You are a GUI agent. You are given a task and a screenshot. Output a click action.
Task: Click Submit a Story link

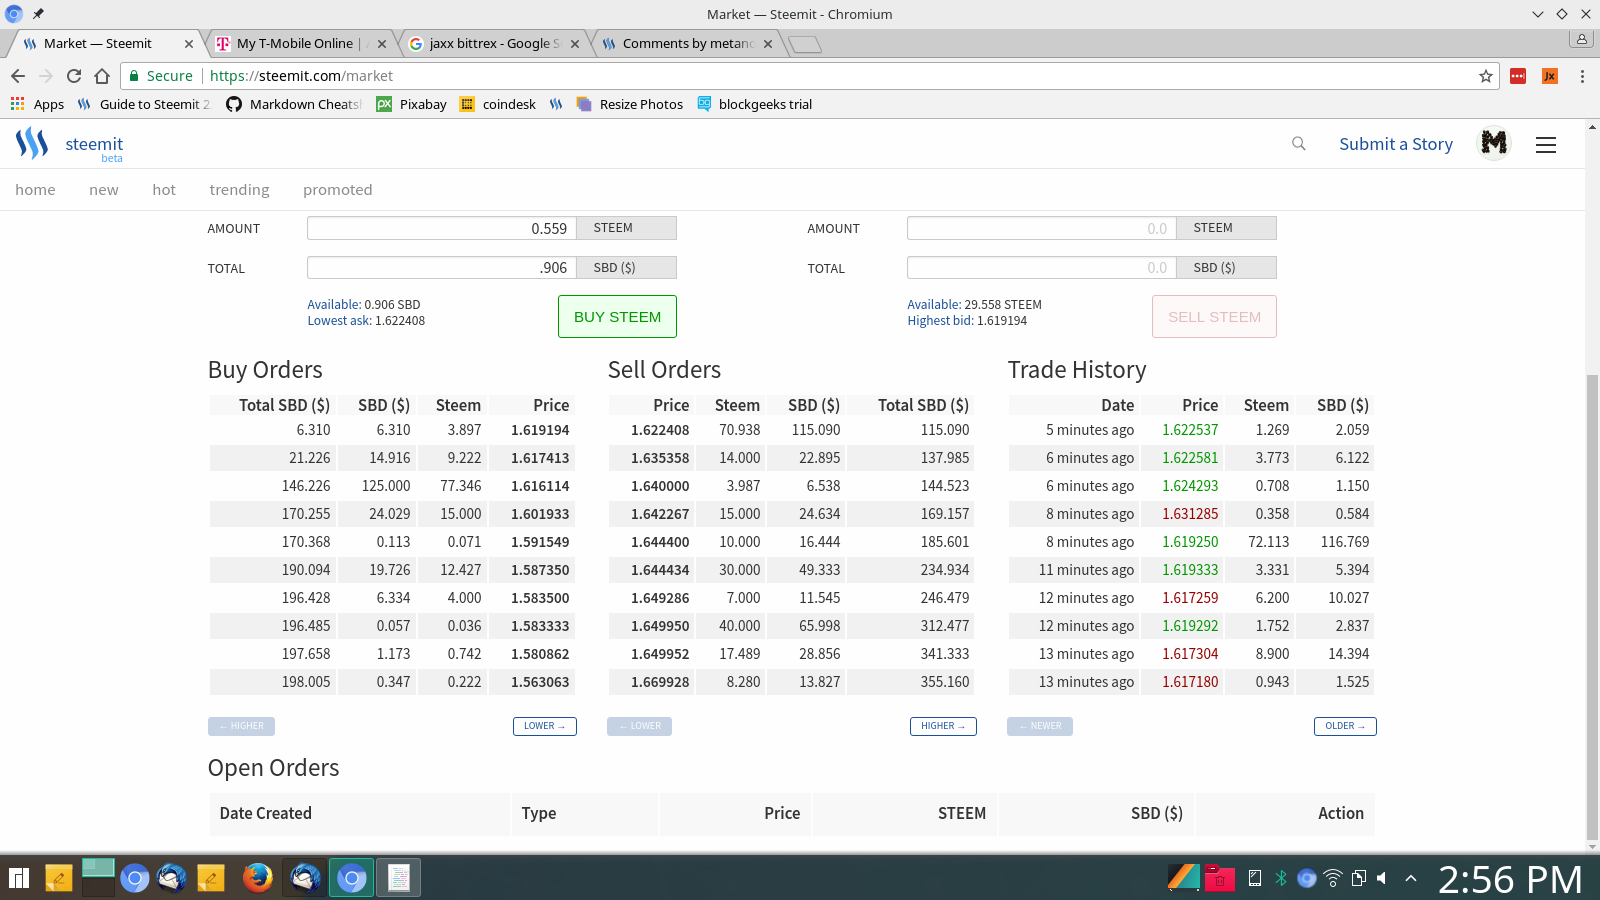click(x=1396, y=144)
